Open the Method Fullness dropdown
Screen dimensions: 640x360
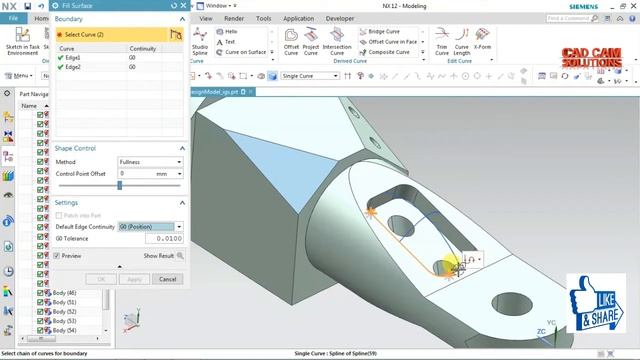click(x=150, y=162)
